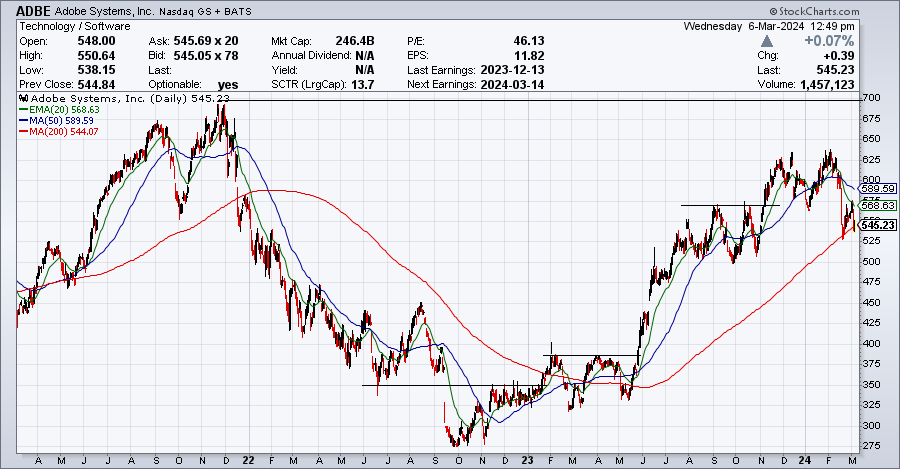Click the EPS value 11.82
Viewport: 900px width, 469px height.
[529, 56]
